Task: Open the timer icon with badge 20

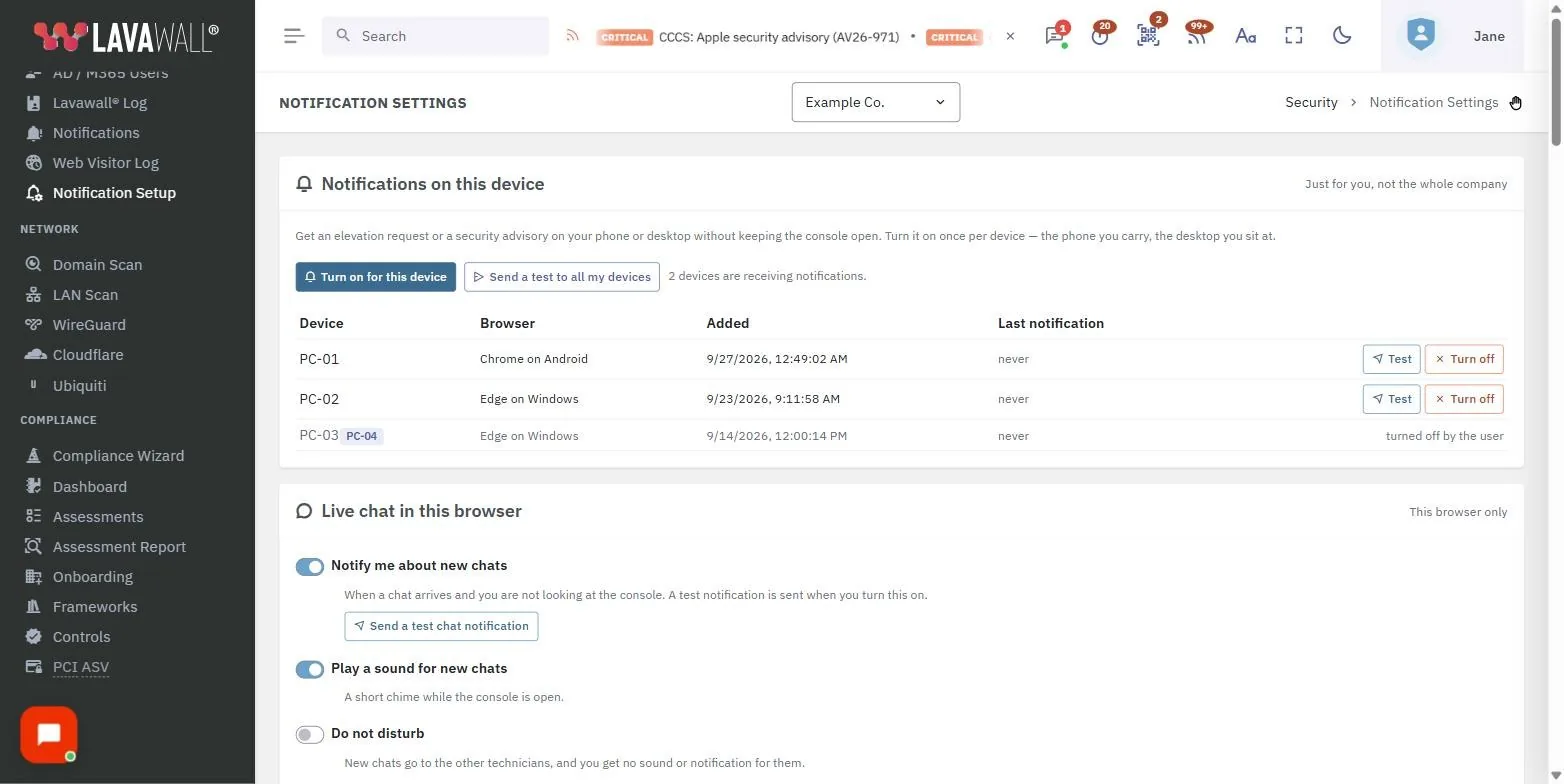Action: (x=1101, y=35)
